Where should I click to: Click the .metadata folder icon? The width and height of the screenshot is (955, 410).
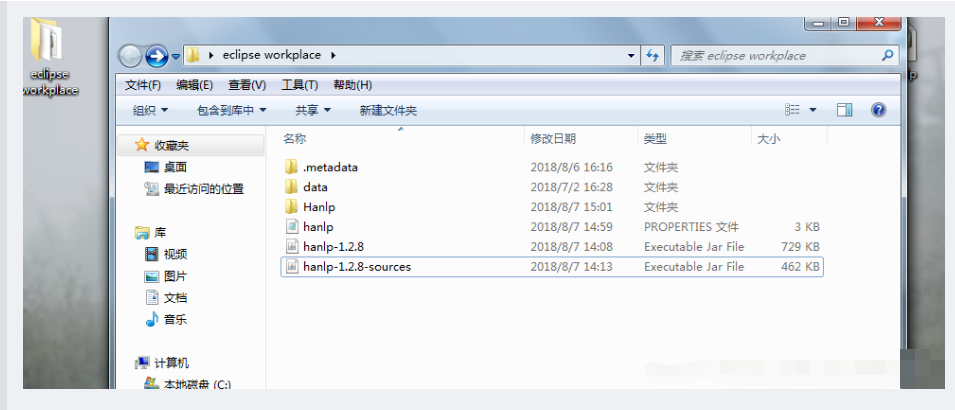pos(292,167)
